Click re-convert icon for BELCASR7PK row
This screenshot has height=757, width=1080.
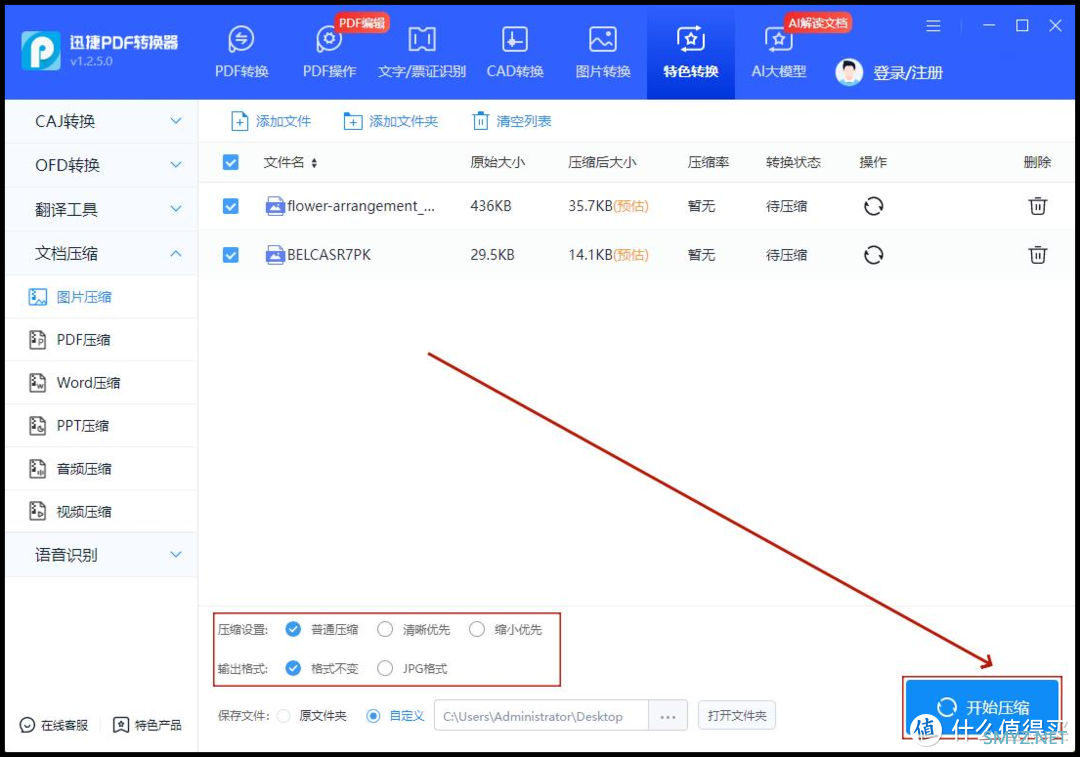coord(873,255)
